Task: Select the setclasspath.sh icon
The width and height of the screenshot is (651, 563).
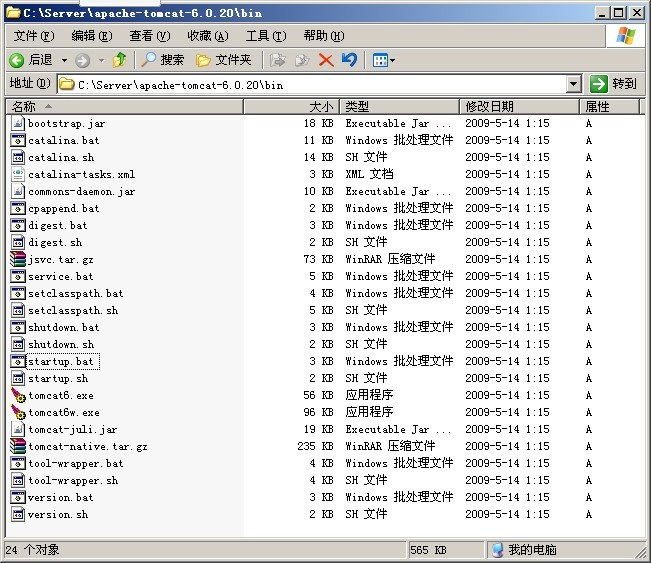Action: (17, 310)
